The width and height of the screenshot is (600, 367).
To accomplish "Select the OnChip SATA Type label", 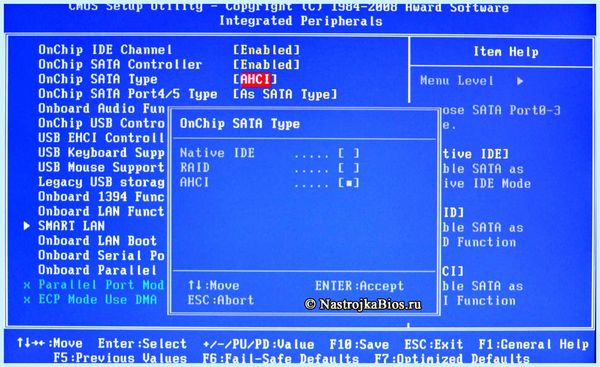I will tap(98, 79).
